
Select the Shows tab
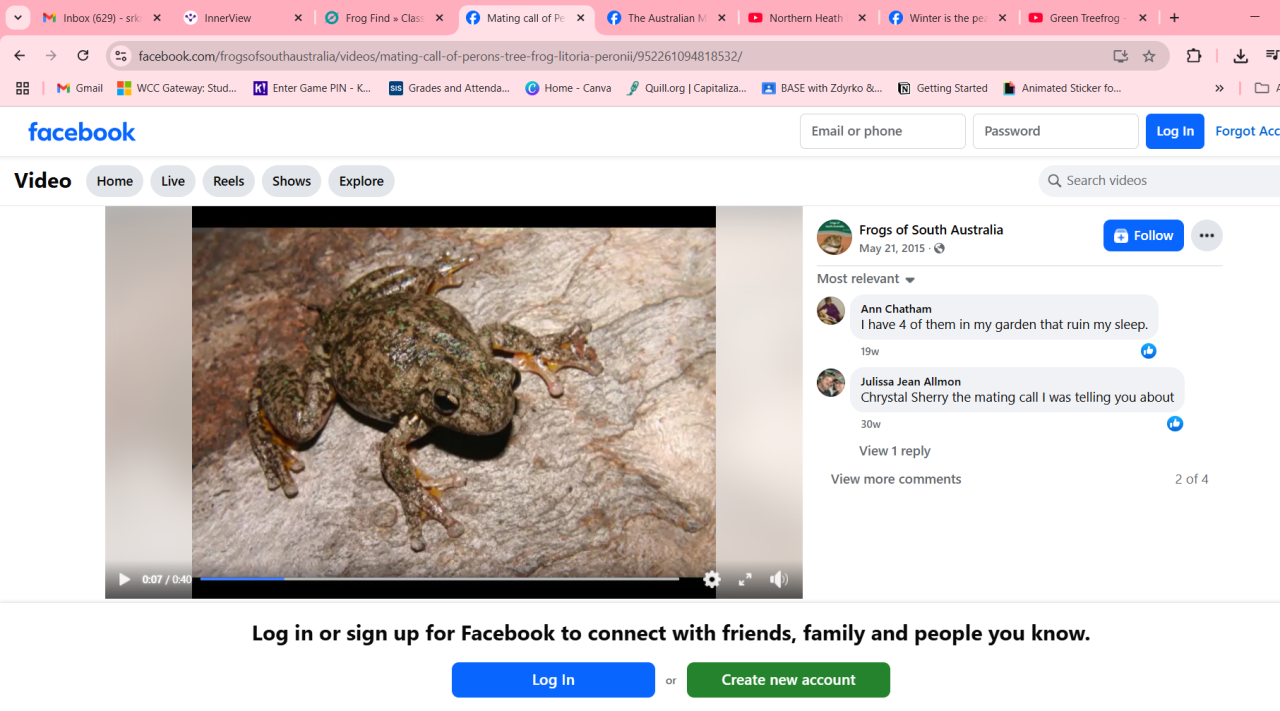pos(291,181)
